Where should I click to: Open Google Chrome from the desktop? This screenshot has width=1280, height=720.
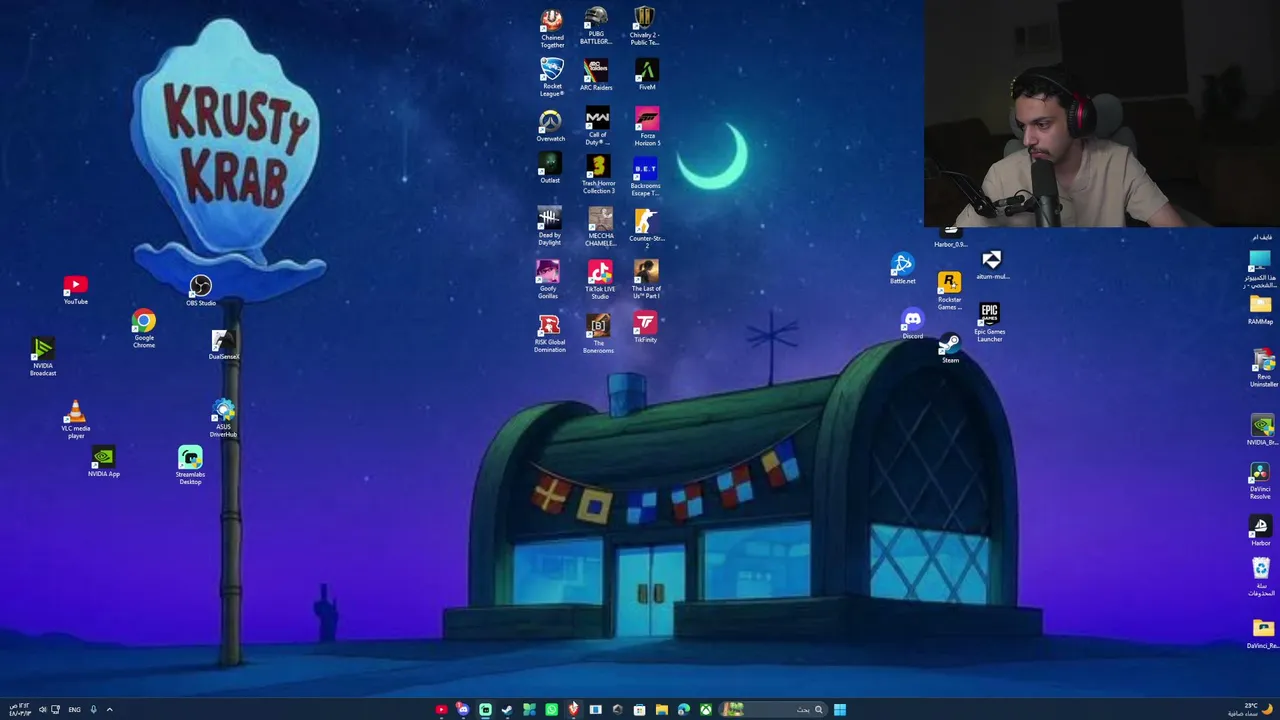(x=144, y=329)
